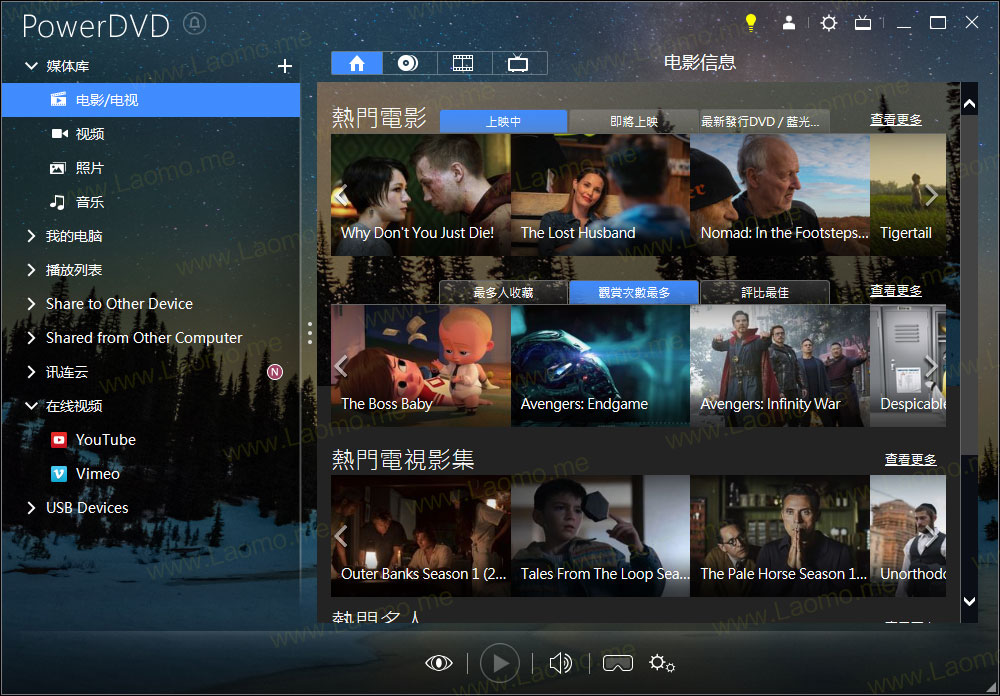This screenshot has height=696, width=1000.
Task: Collapse the 媒体库 section
Action: pyautogui.click(x=31, y=66)
